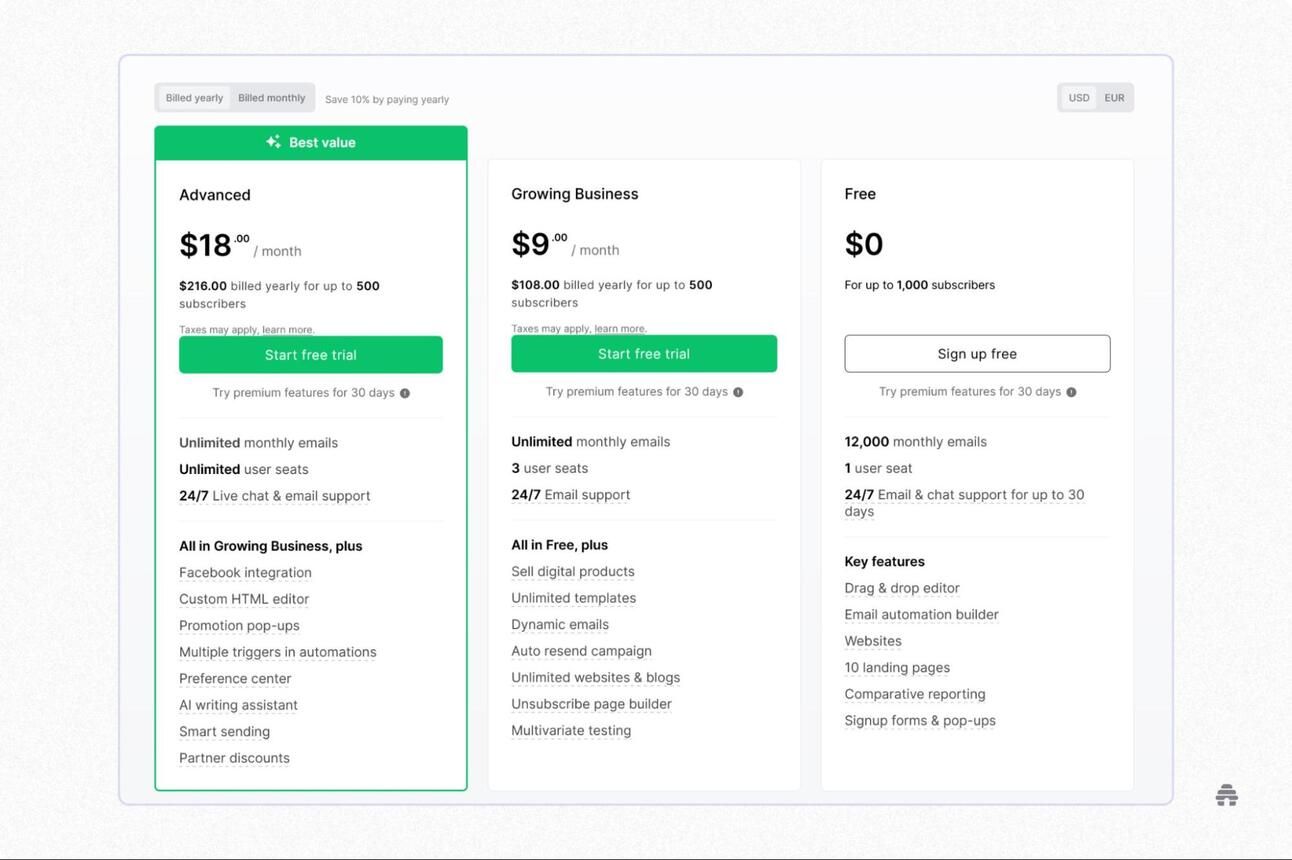This screenshot has width=1292, height=860.
Task: Click Multivariate testing feature
Action: pyautogui.click(x=571, y=731)
